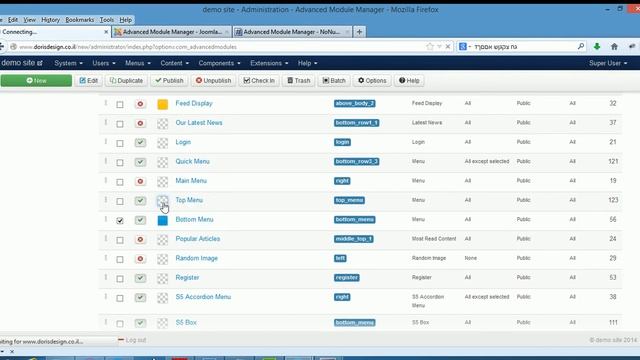640x360 pixels.
Task: Switch to Advanced Module Manager - Joomla tab
Action: (x=172, y=32)
